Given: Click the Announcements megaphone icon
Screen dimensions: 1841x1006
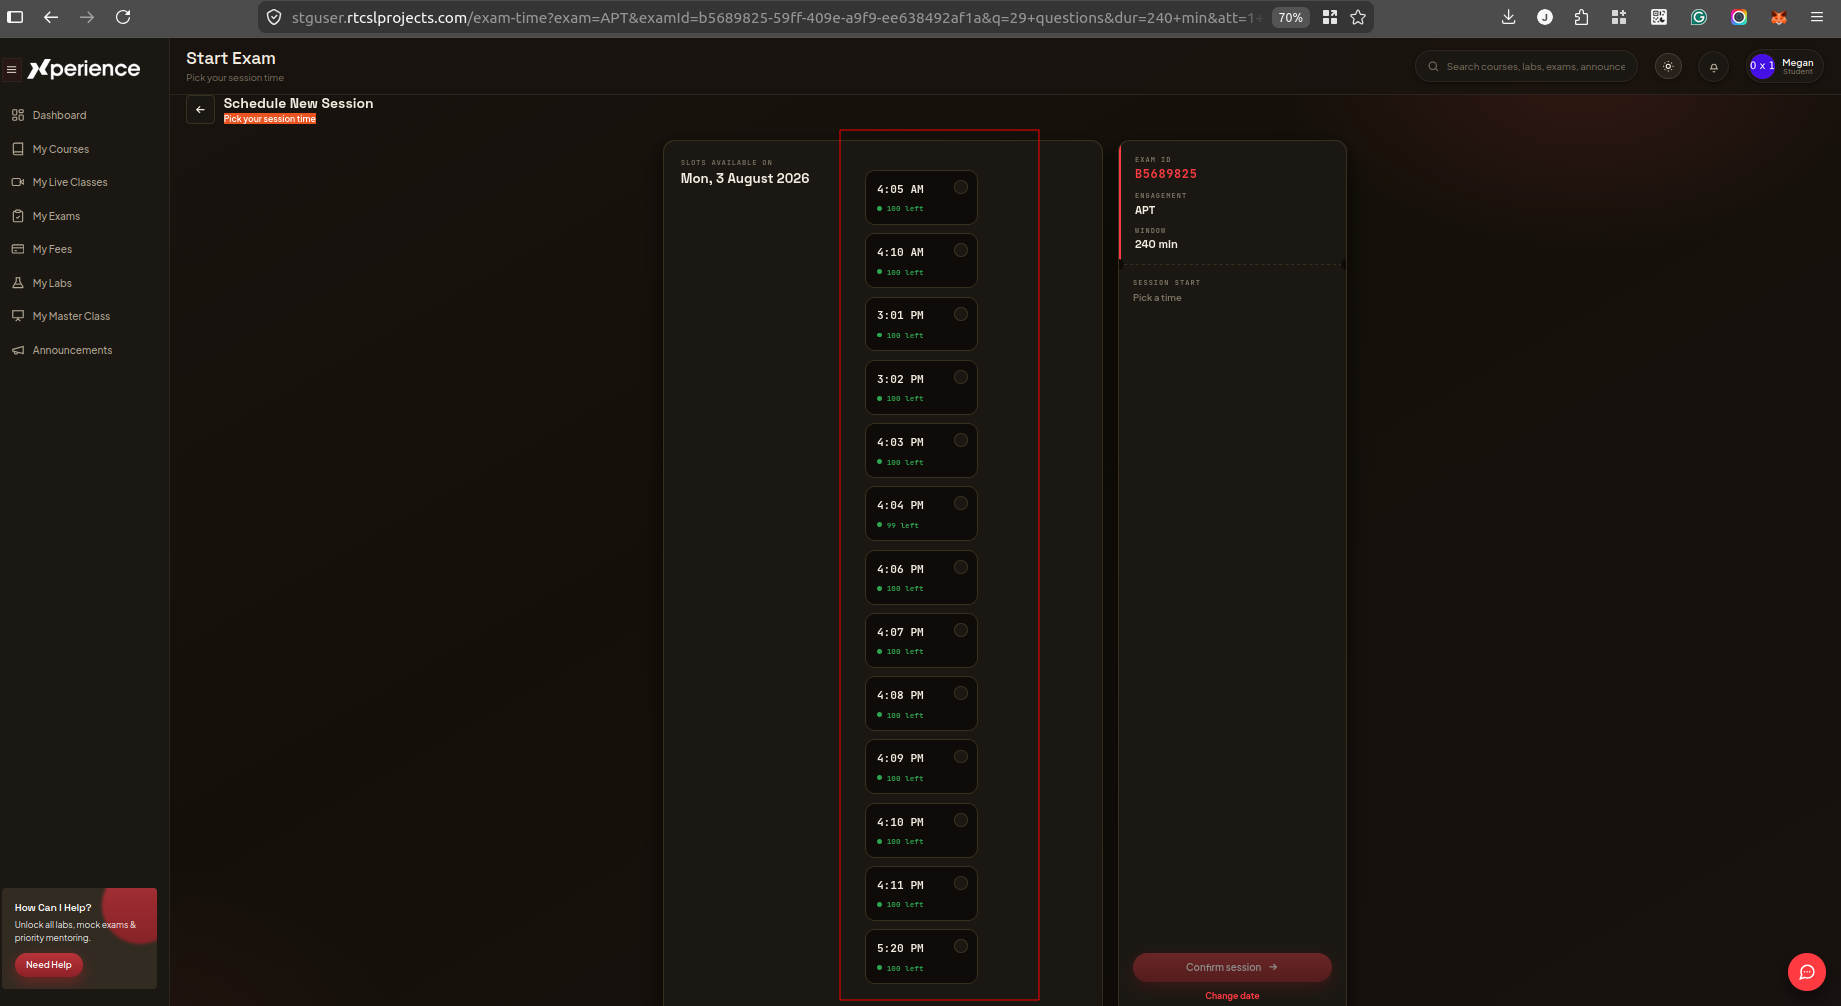Looking at the screenshot, I should tap(18, 350).
